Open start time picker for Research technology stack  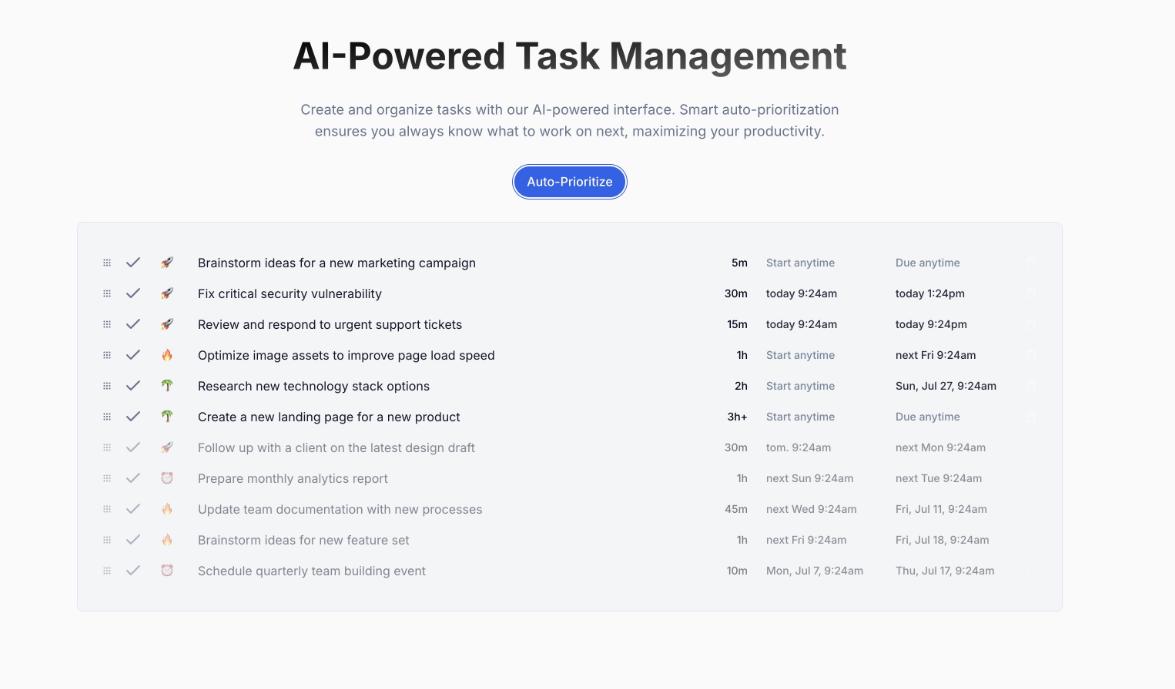tap(800, 386)
